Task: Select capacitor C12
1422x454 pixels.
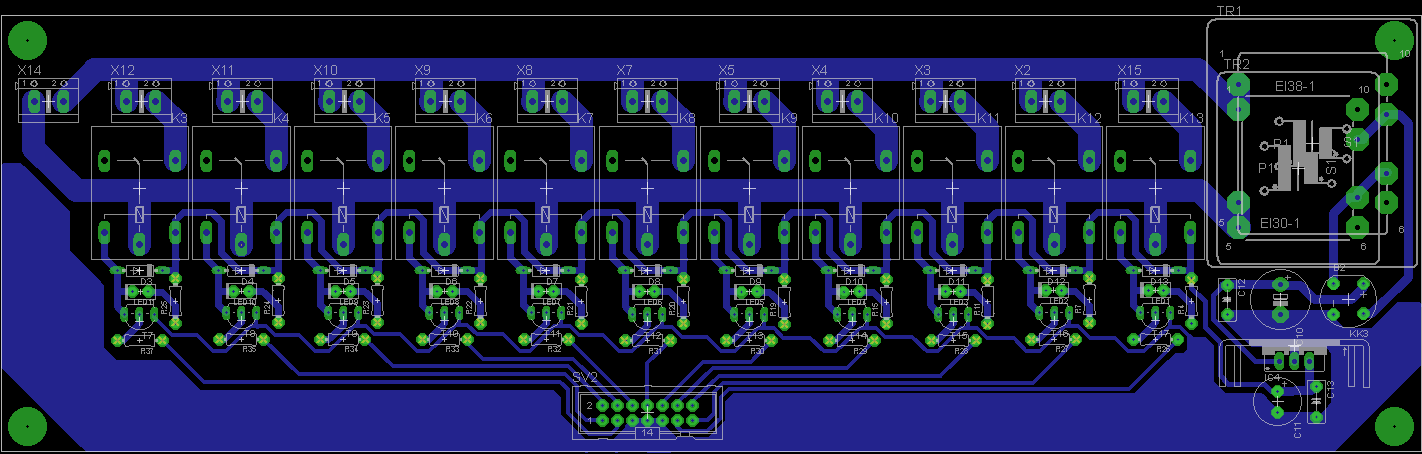Action: pos(1228,300)
